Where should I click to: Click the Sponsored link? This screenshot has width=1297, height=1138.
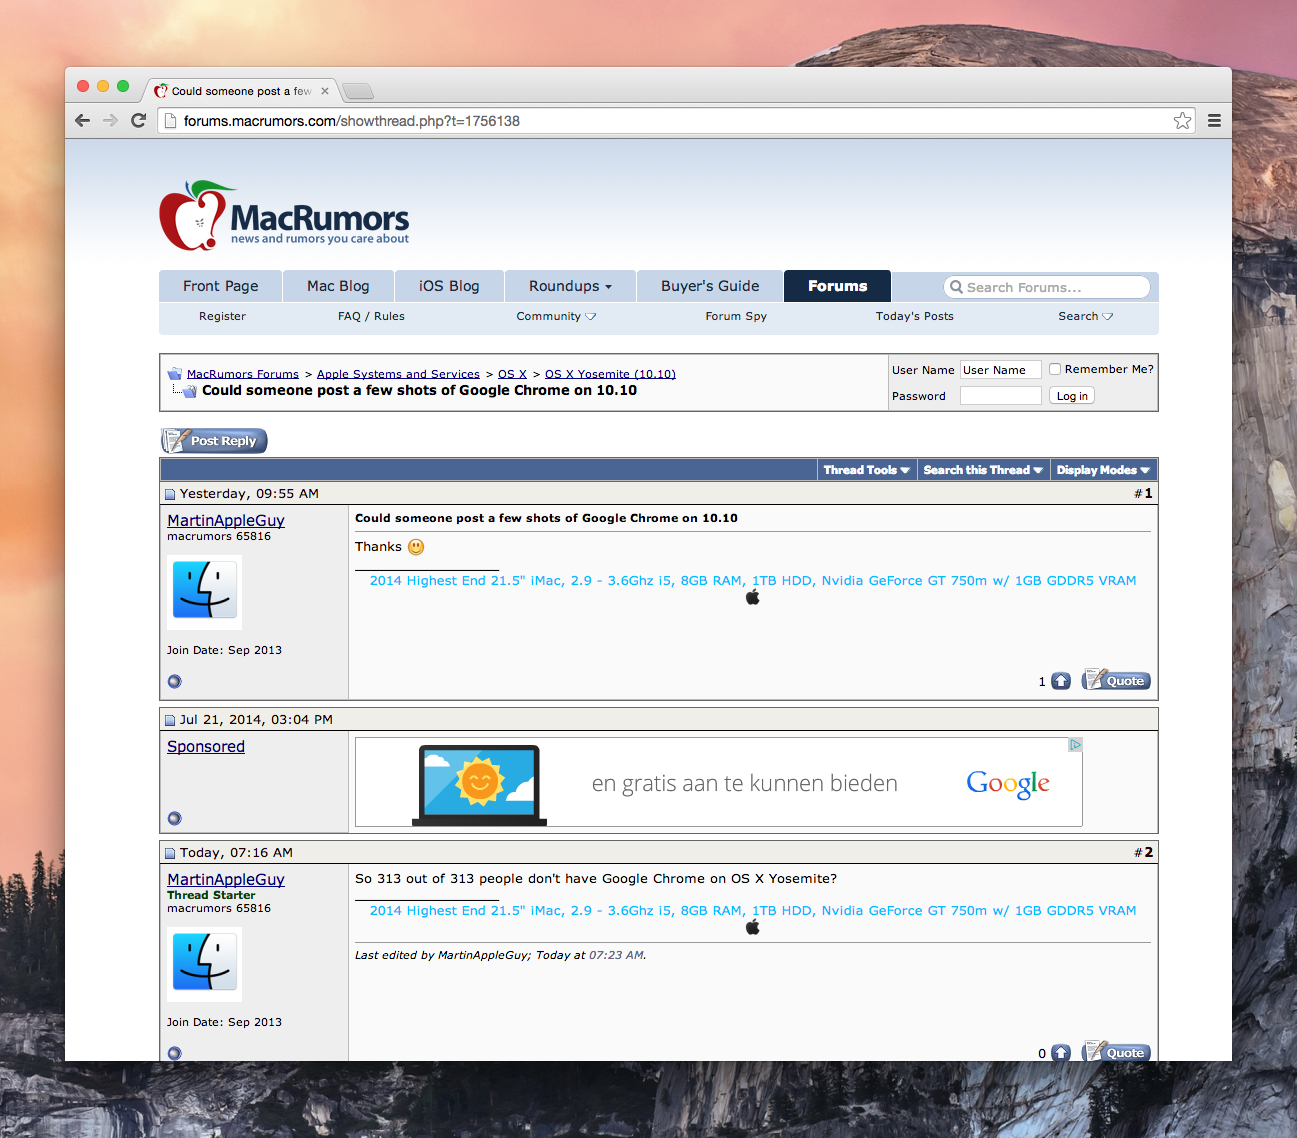pos(206,746)
